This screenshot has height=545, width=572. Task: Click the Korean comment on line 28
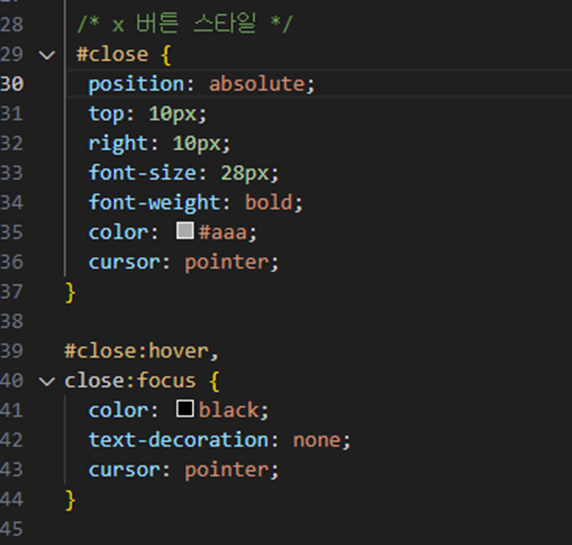185,24
